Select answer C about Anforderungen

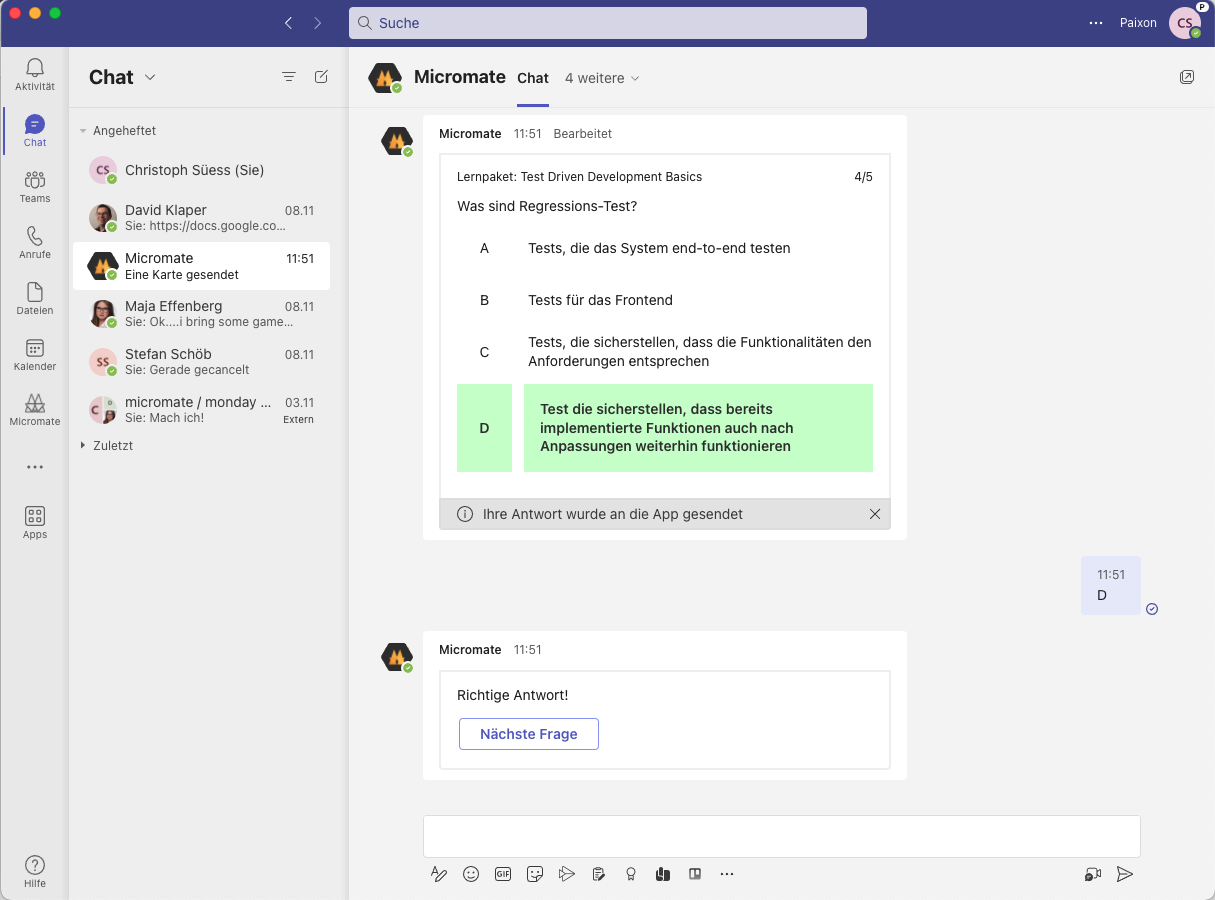[665, 352]
